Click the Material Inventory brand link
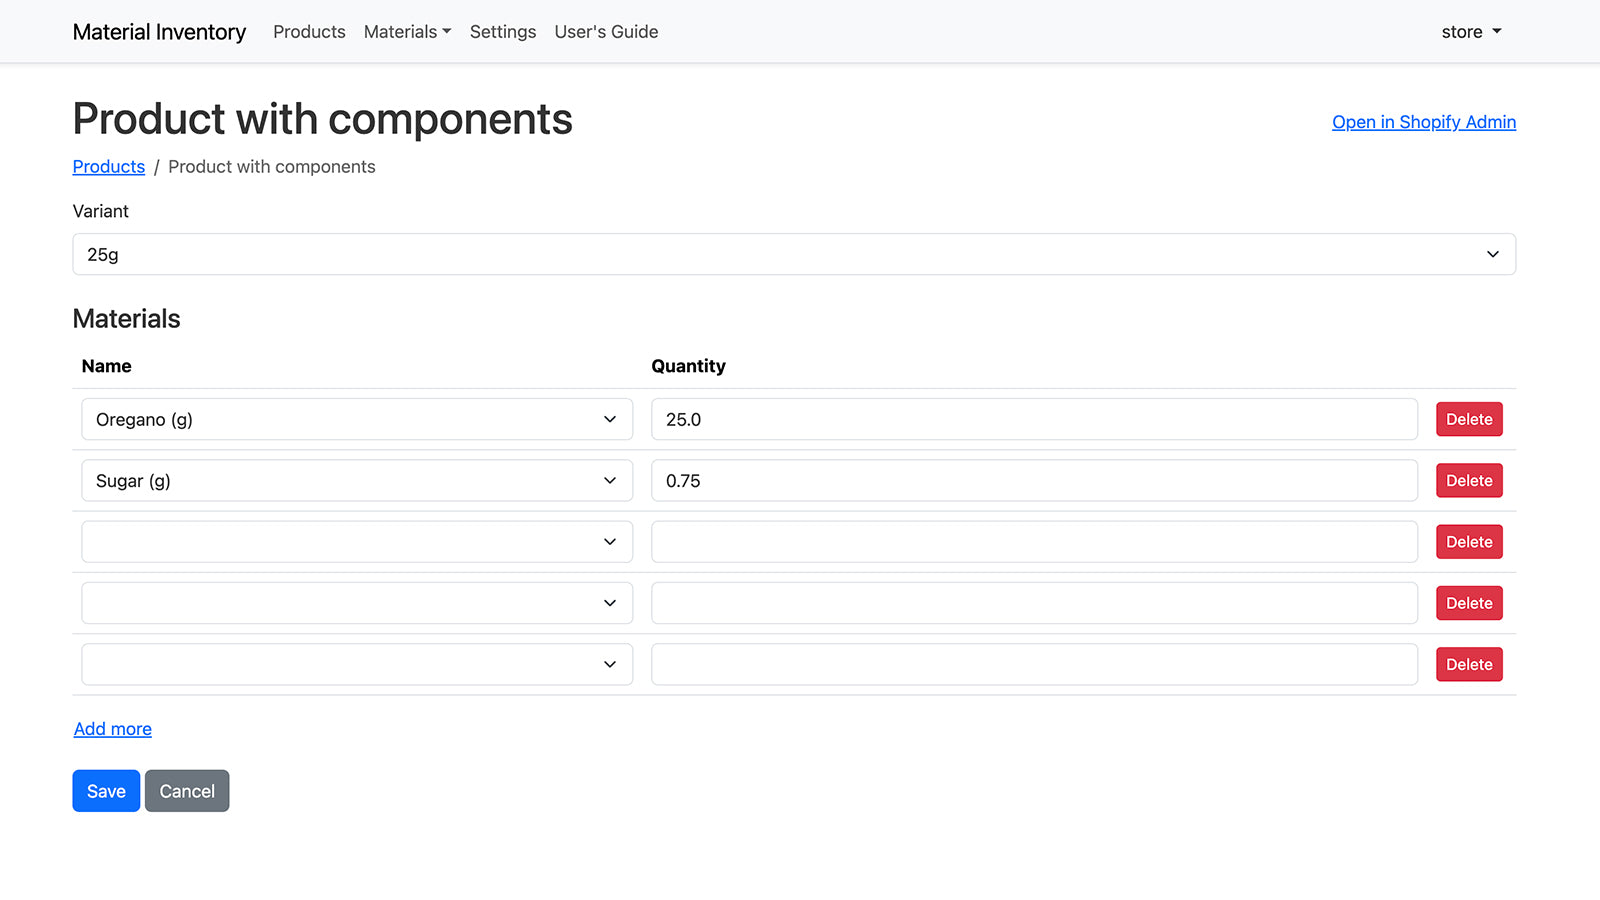1600x900 pixels. 159,31
